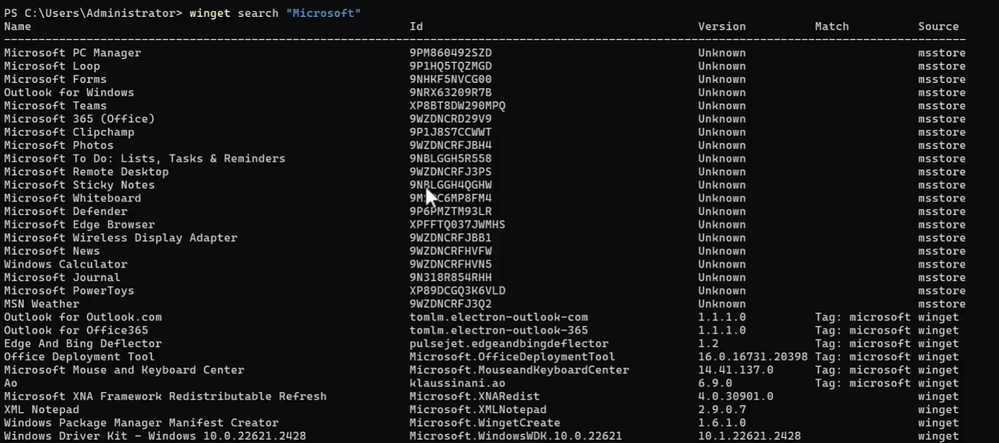
Task: Click the 'Outlook for Office365' name
Action: (x=76, y=330)
